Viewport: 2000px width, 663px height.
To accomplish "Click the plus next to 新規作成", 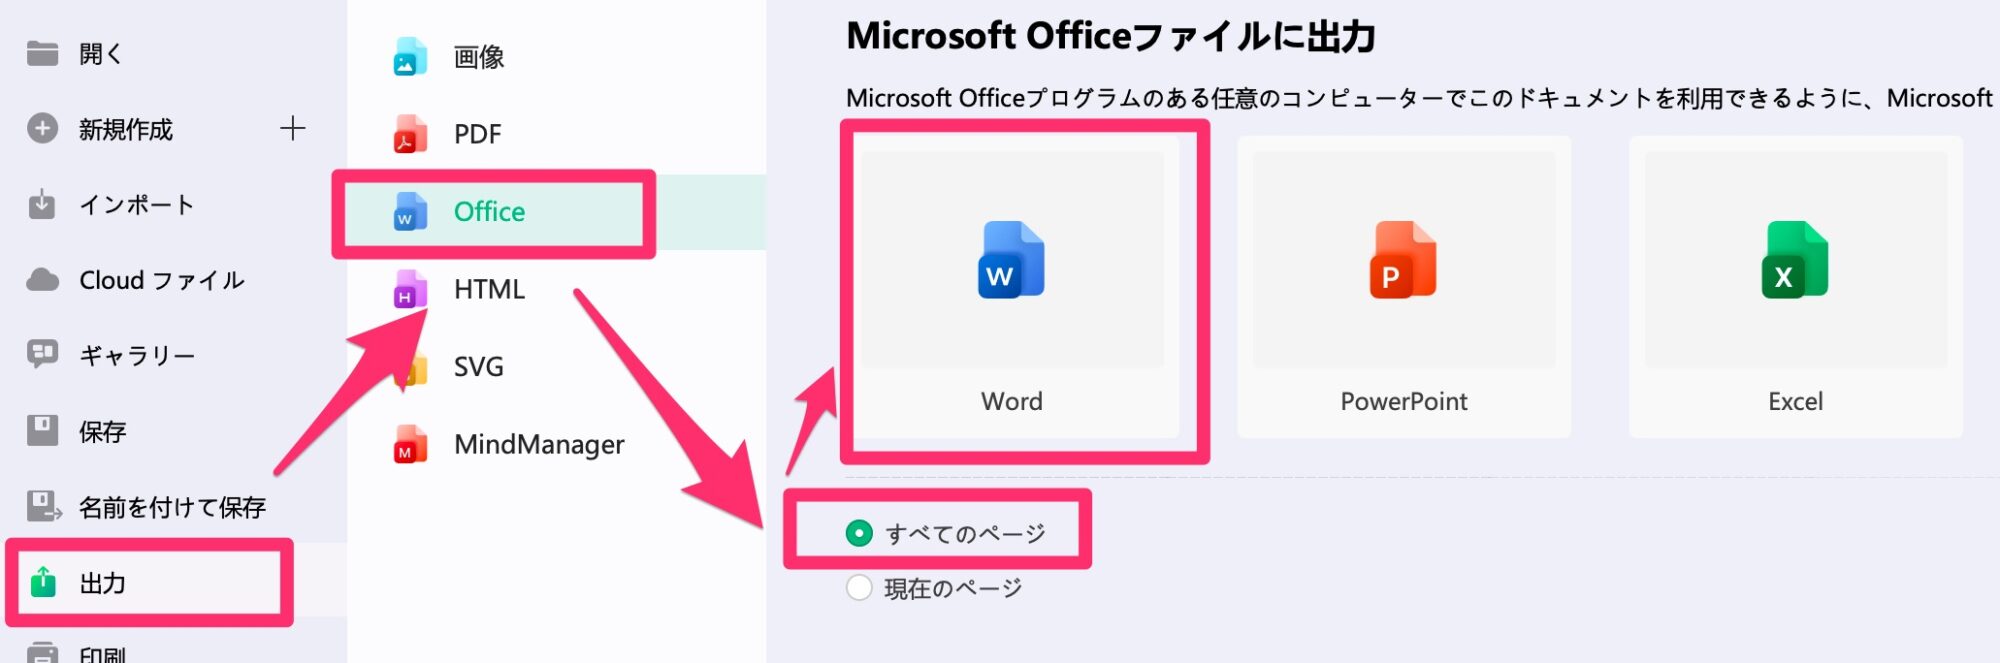I will click(292, 129).
